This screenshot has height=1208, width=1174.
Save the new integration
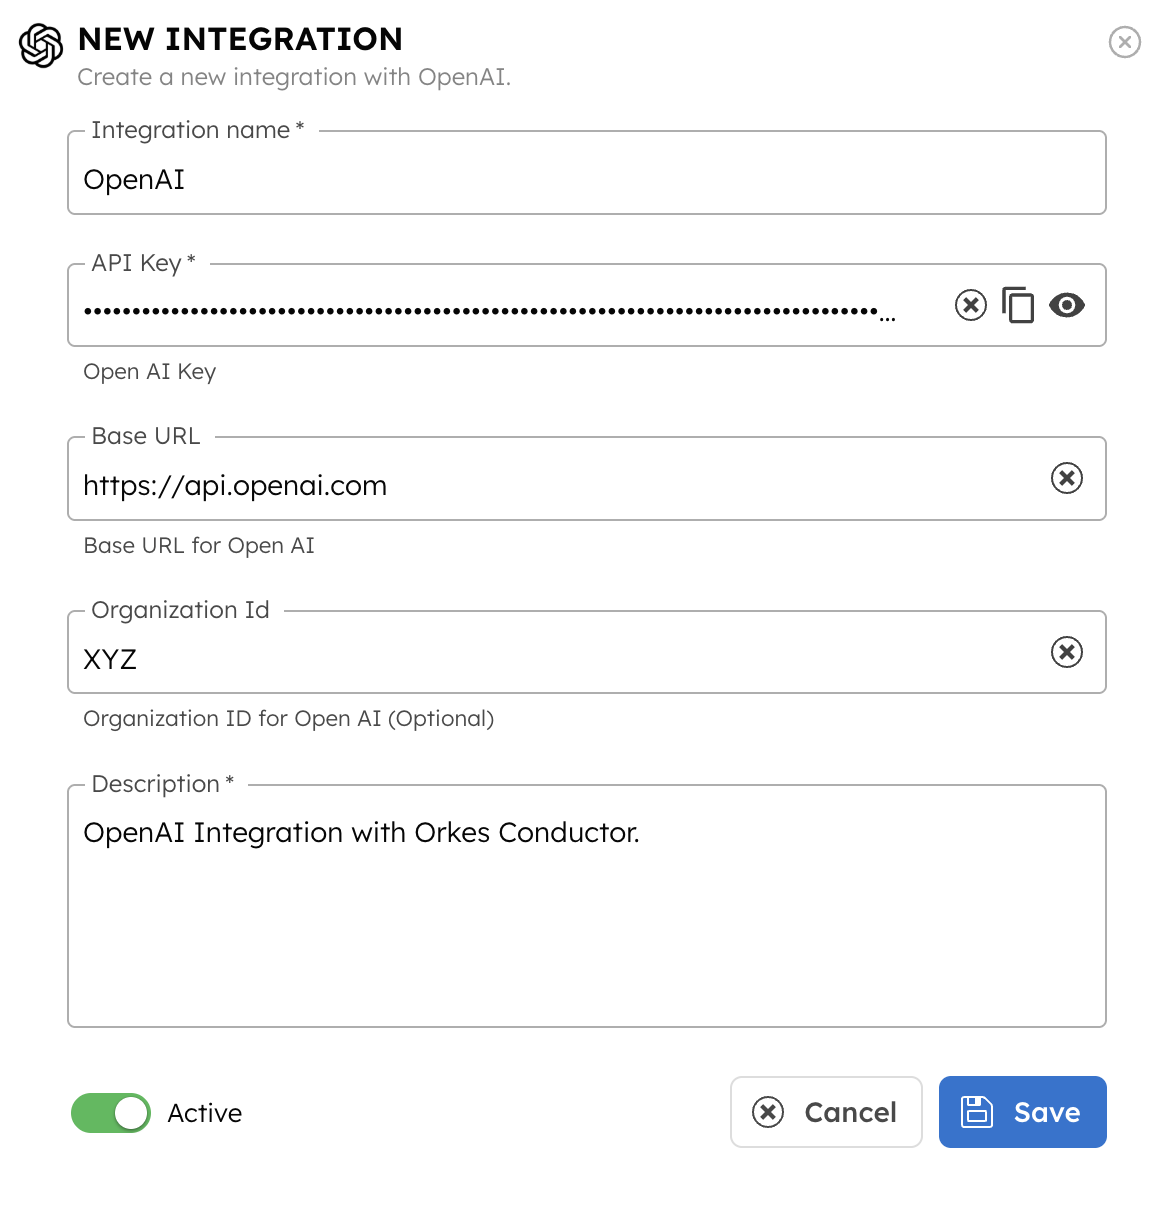coord(1022,1112)
